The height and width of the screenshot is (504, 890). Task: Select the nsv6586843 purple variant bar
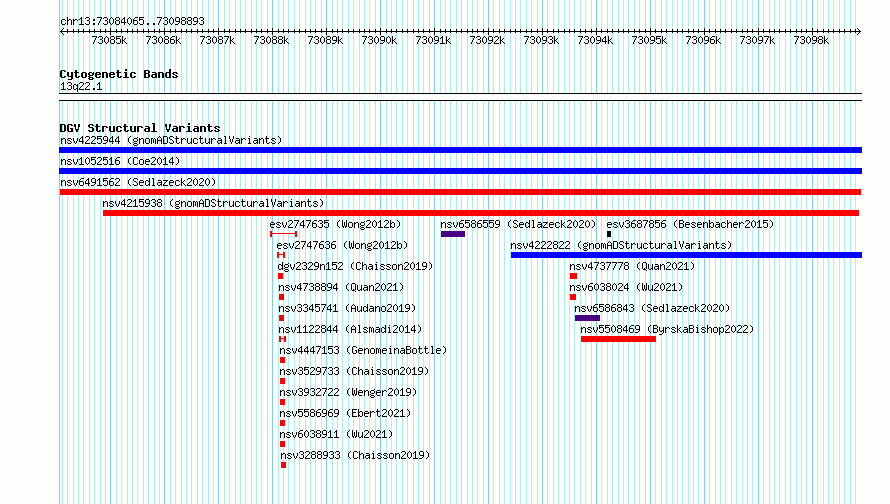coord(587,318)
